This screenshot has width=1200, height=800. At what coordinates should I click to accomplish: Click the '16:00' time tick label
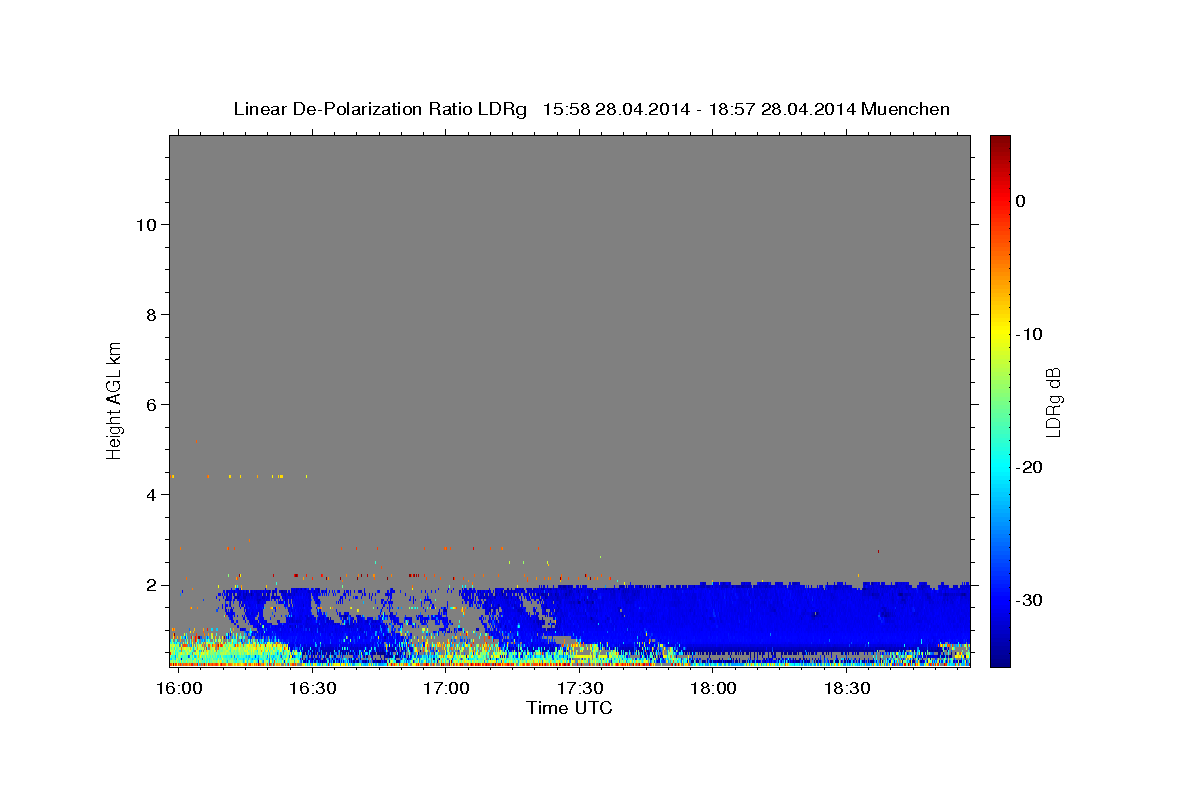pyautogui.click(x=179, y=689)
